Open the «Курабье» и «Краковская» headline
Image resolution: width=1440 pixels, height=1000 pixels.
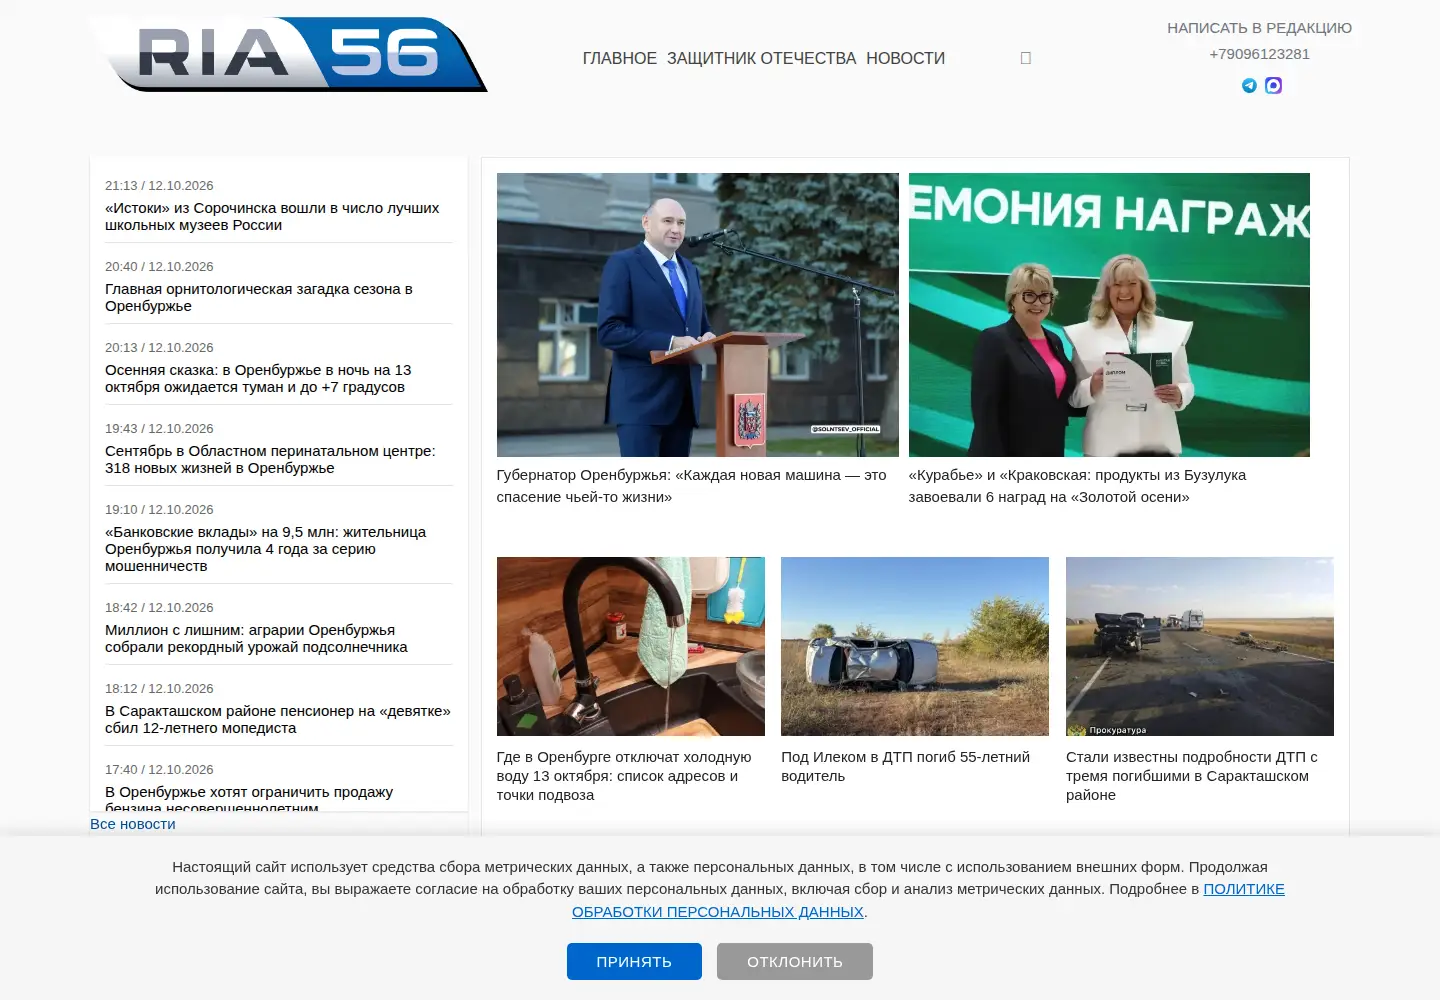click(1077, 486)
